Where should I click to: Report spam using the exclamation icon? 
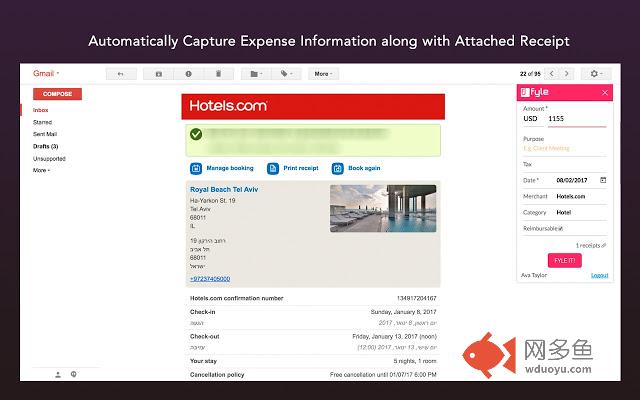pyautogui.click(x=188, y=74)
